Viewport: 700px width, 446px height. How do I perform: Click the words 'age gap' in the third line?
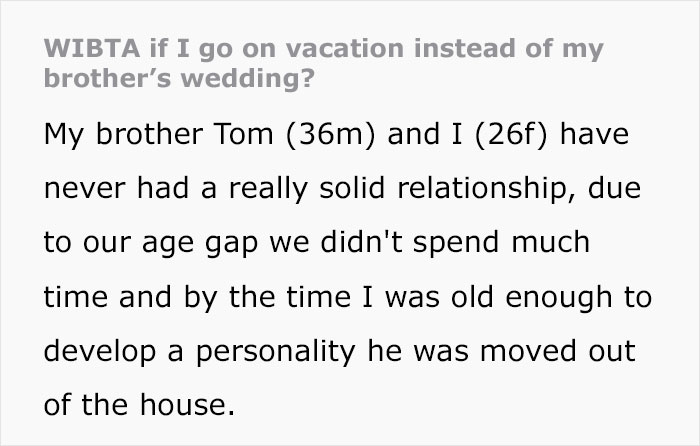coord(200,243)
